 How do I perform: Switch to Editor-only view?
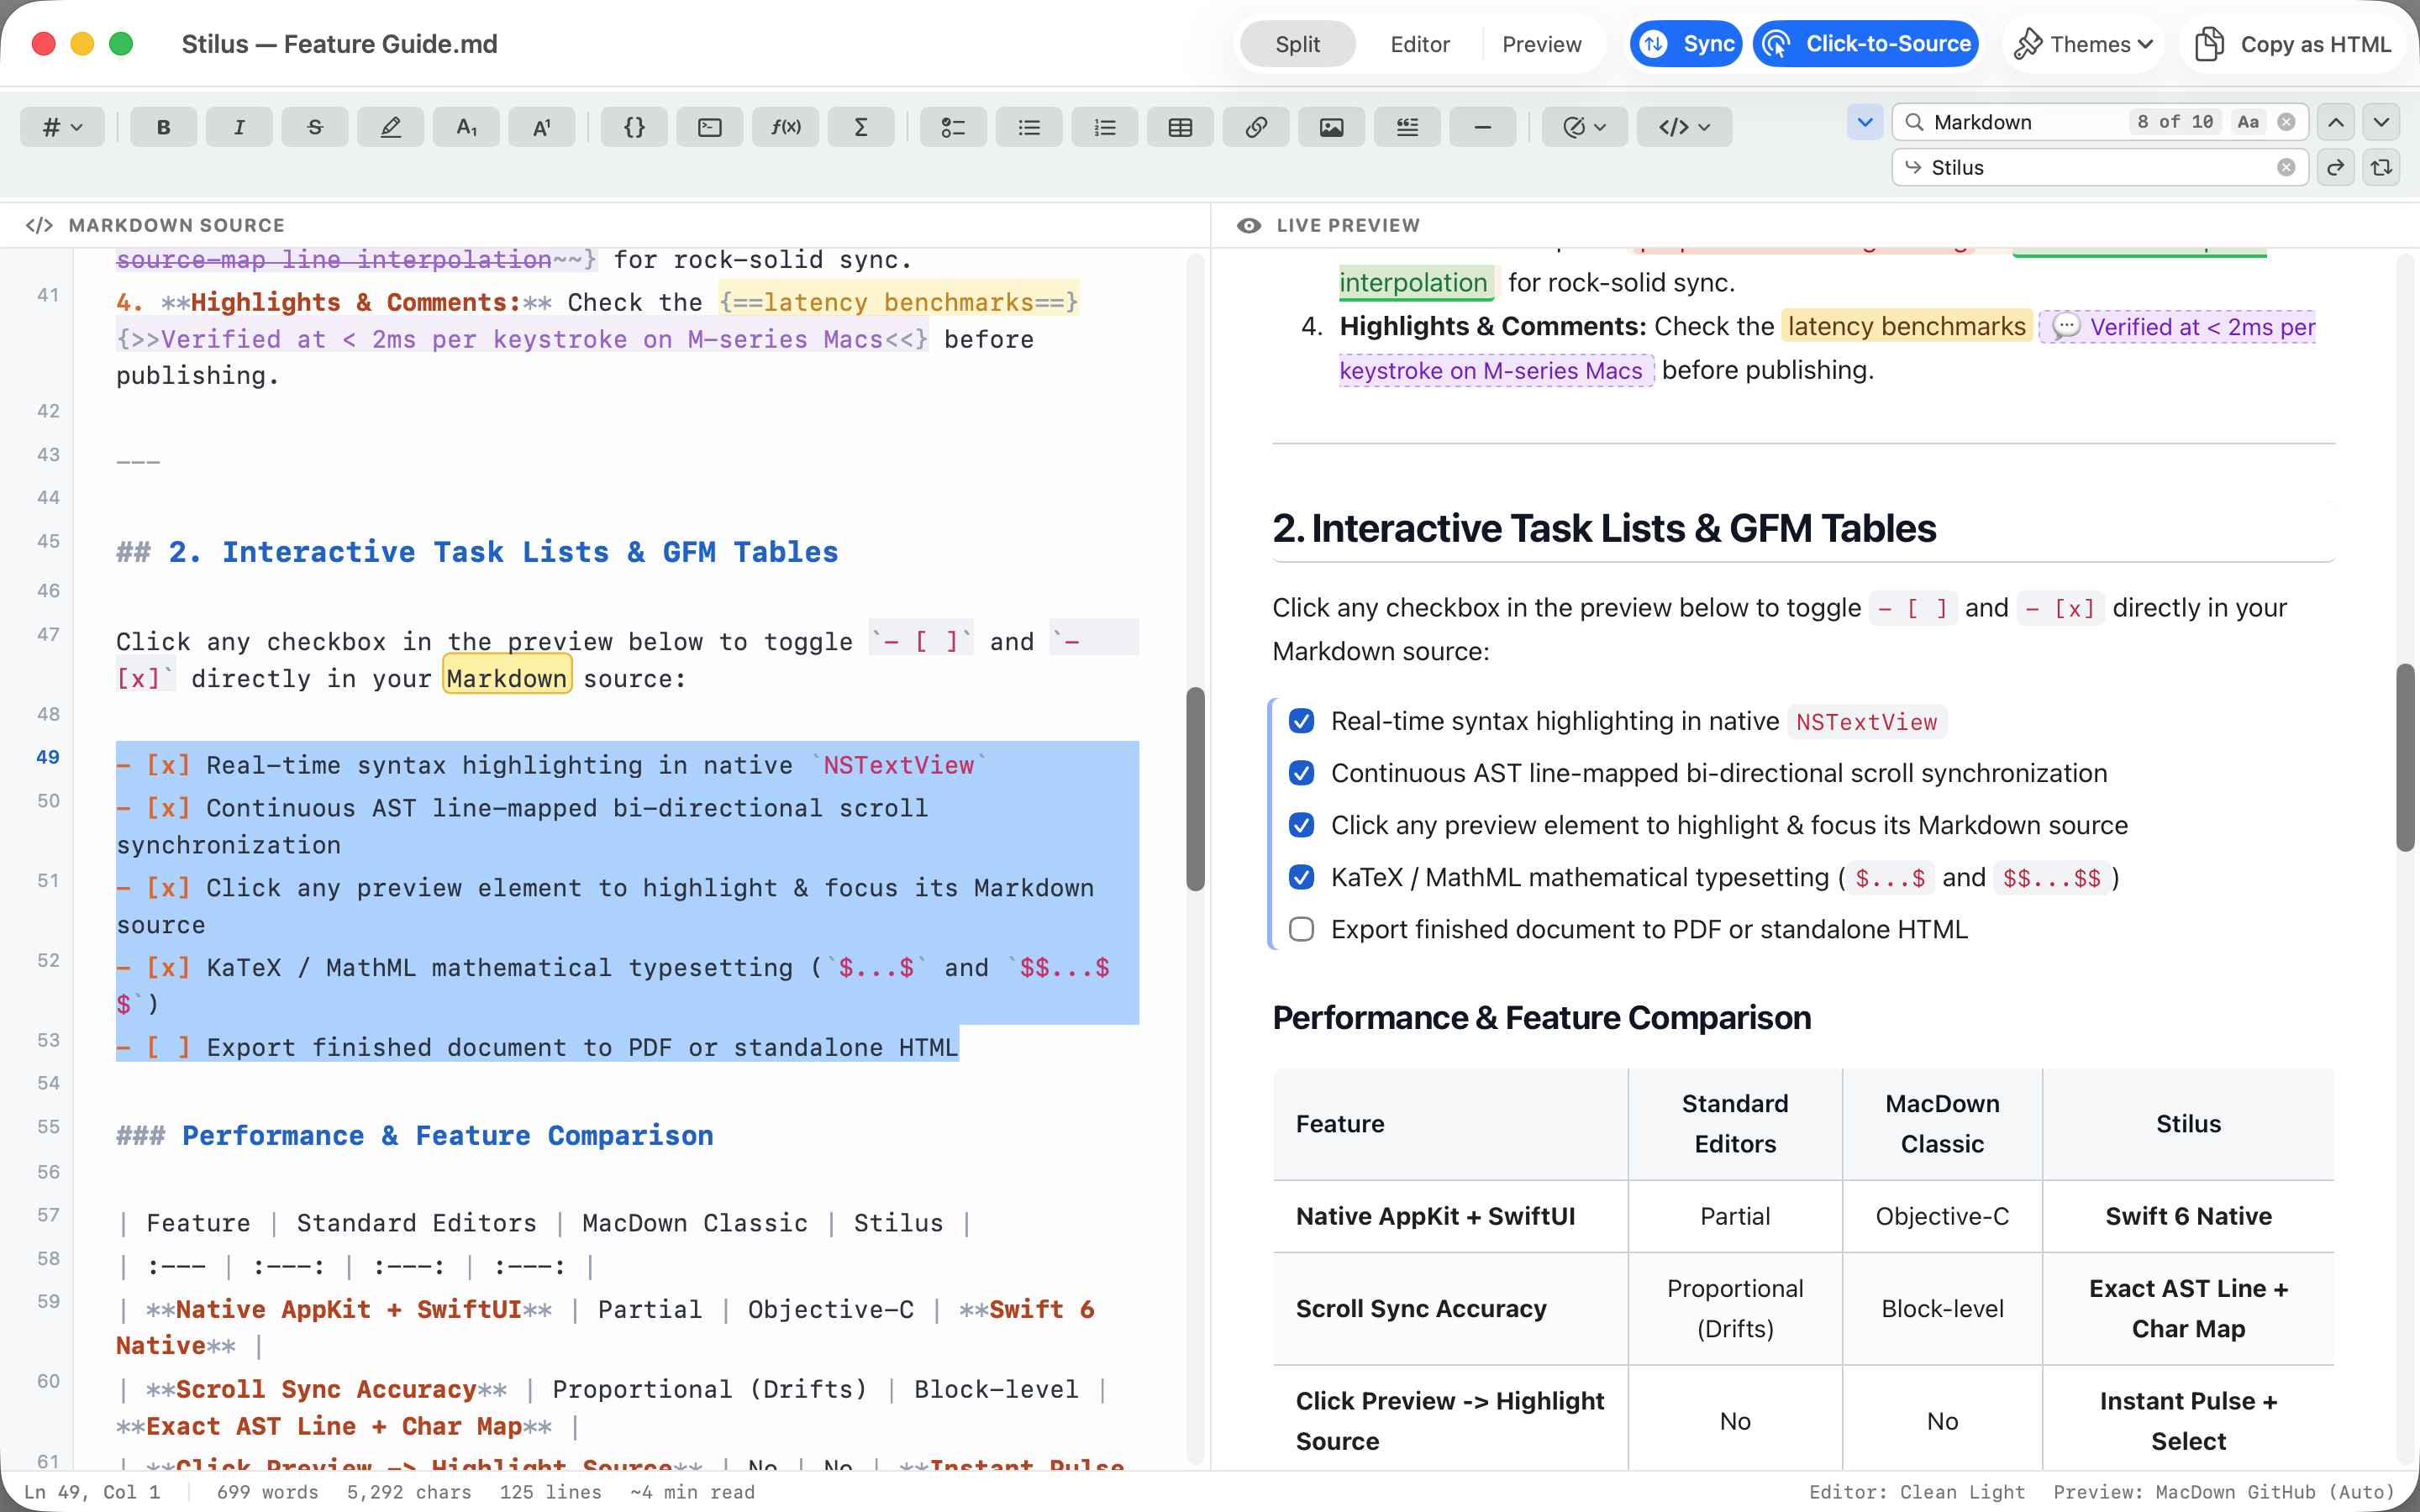1419,44
